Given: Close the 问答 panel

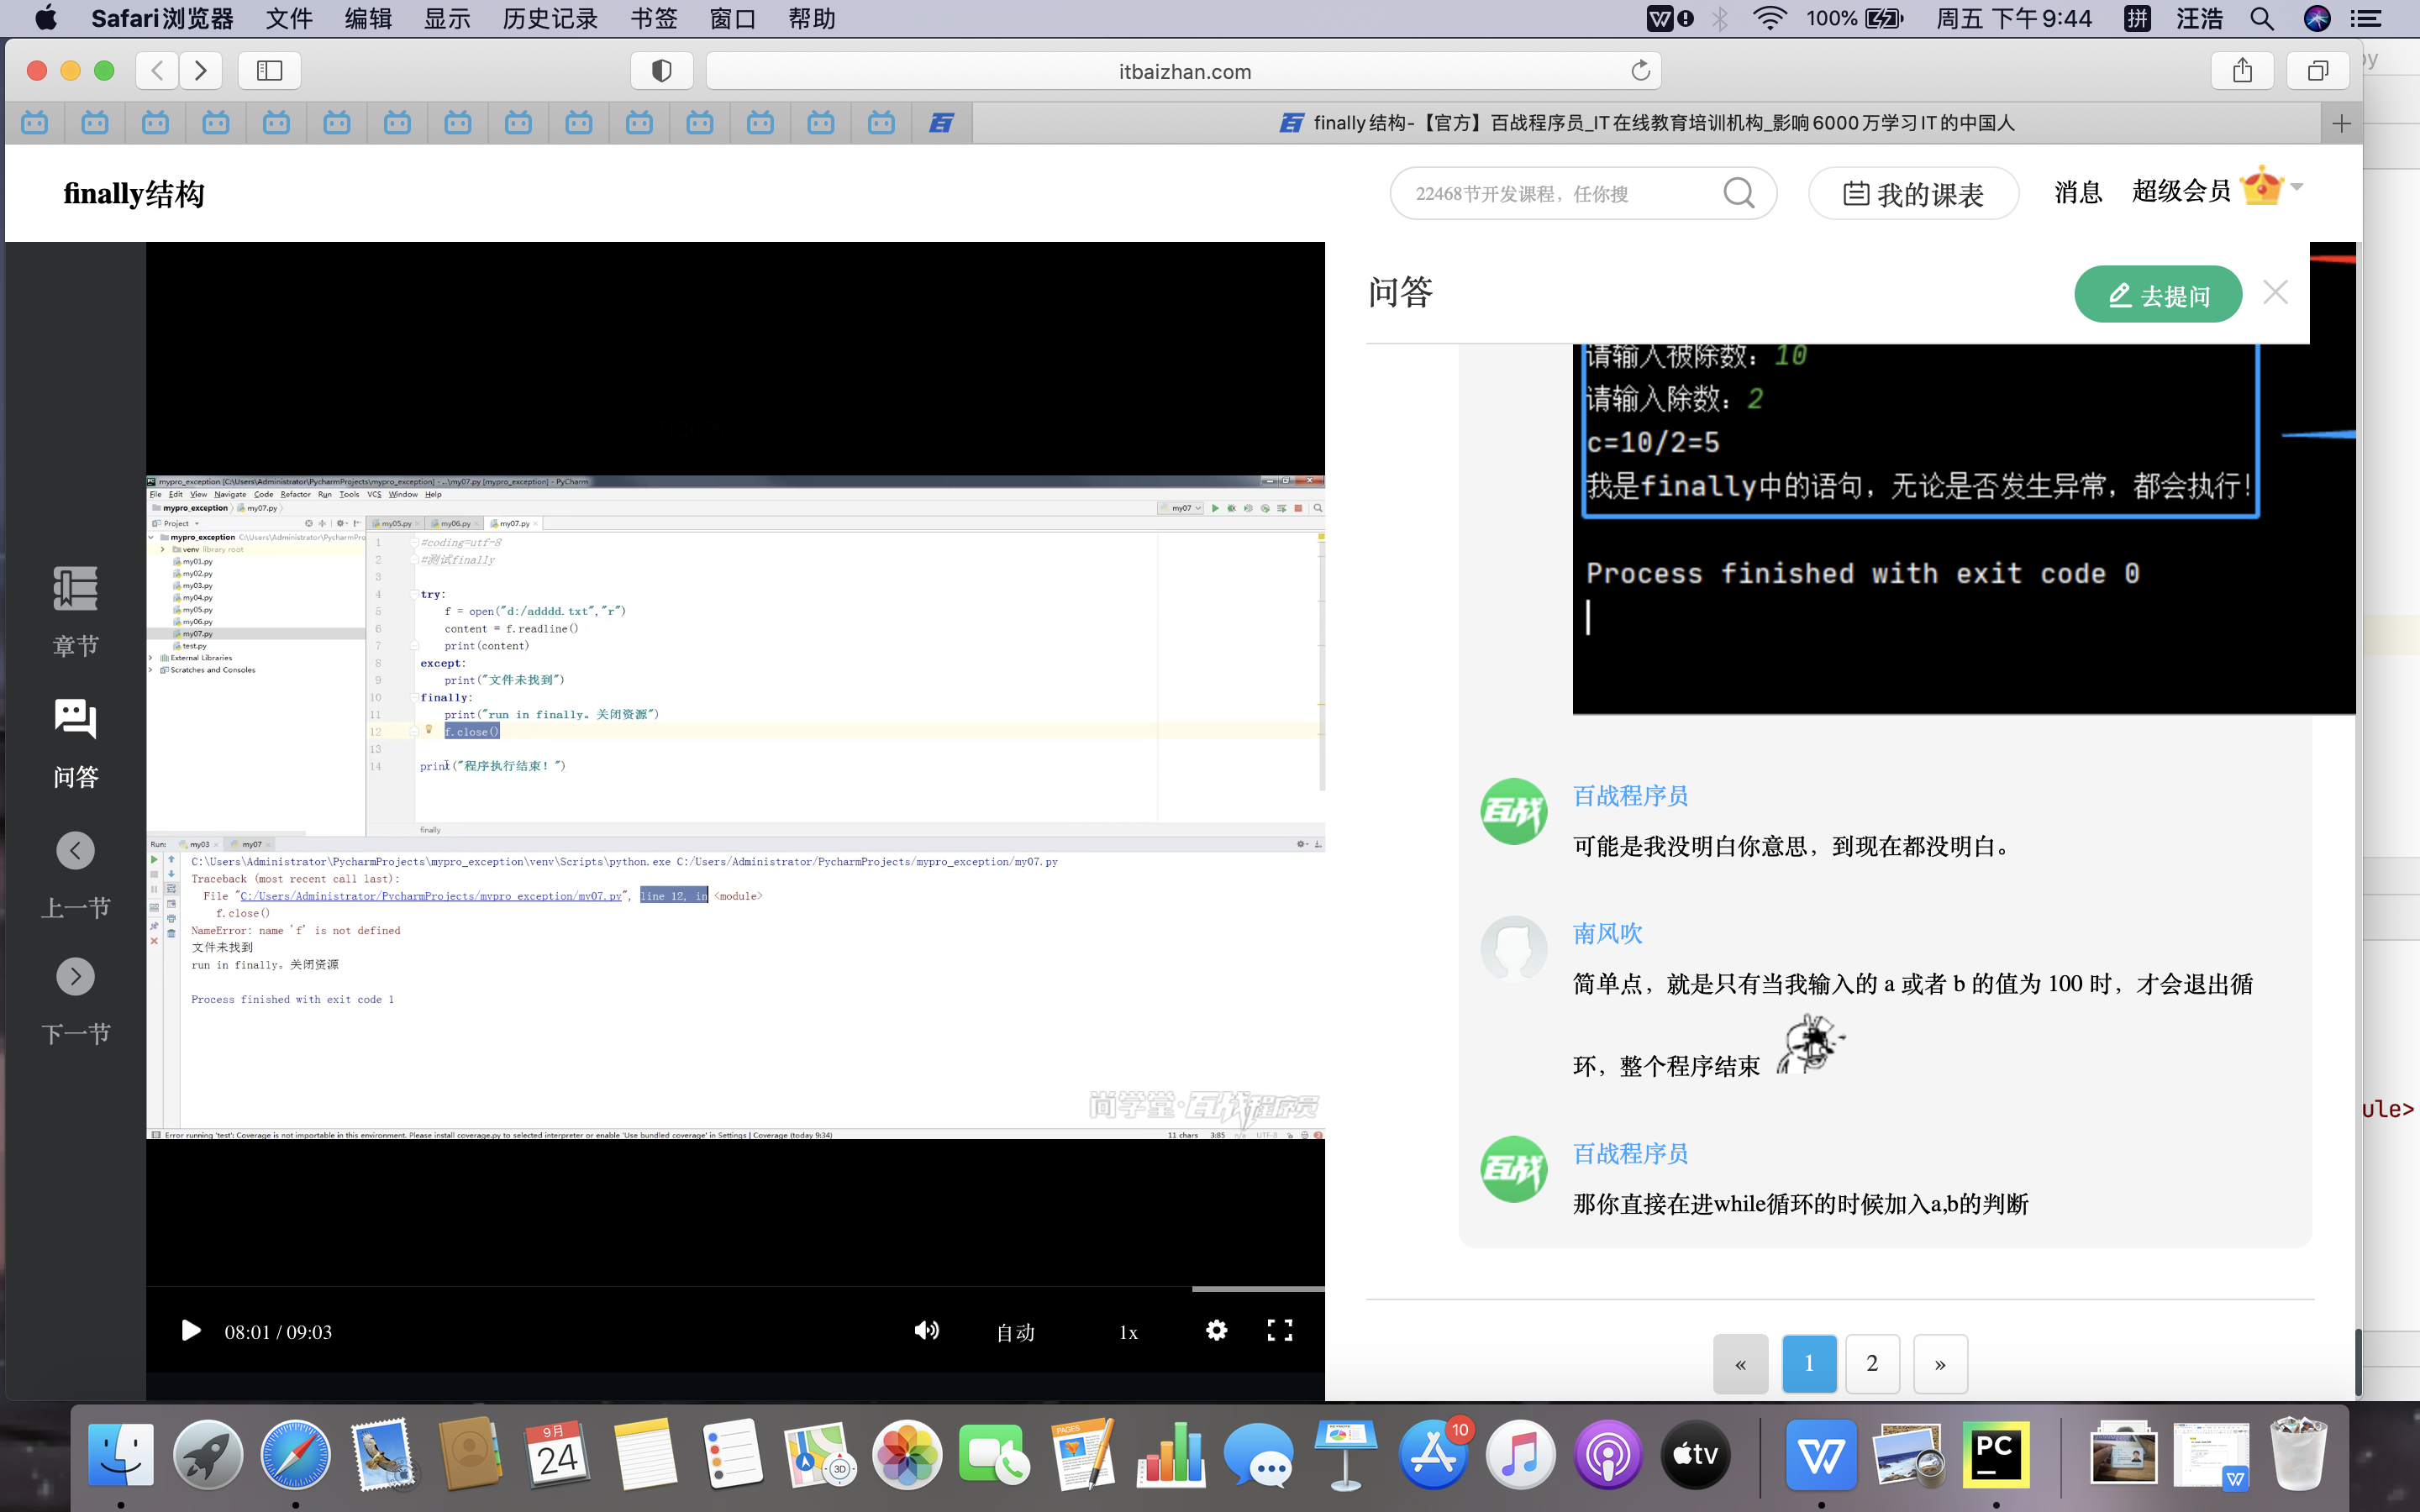Looking at the screenshot, I should point(2276,292).
